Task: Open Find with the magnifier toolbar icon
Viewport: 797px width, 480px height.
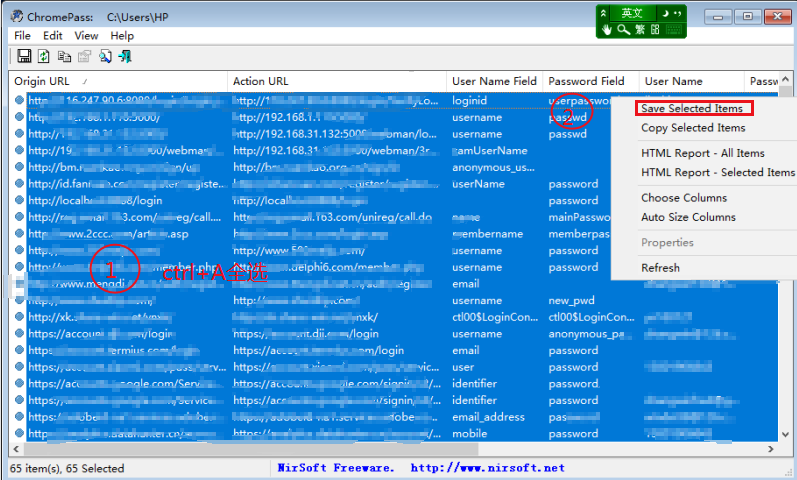Action: (105, 56)
